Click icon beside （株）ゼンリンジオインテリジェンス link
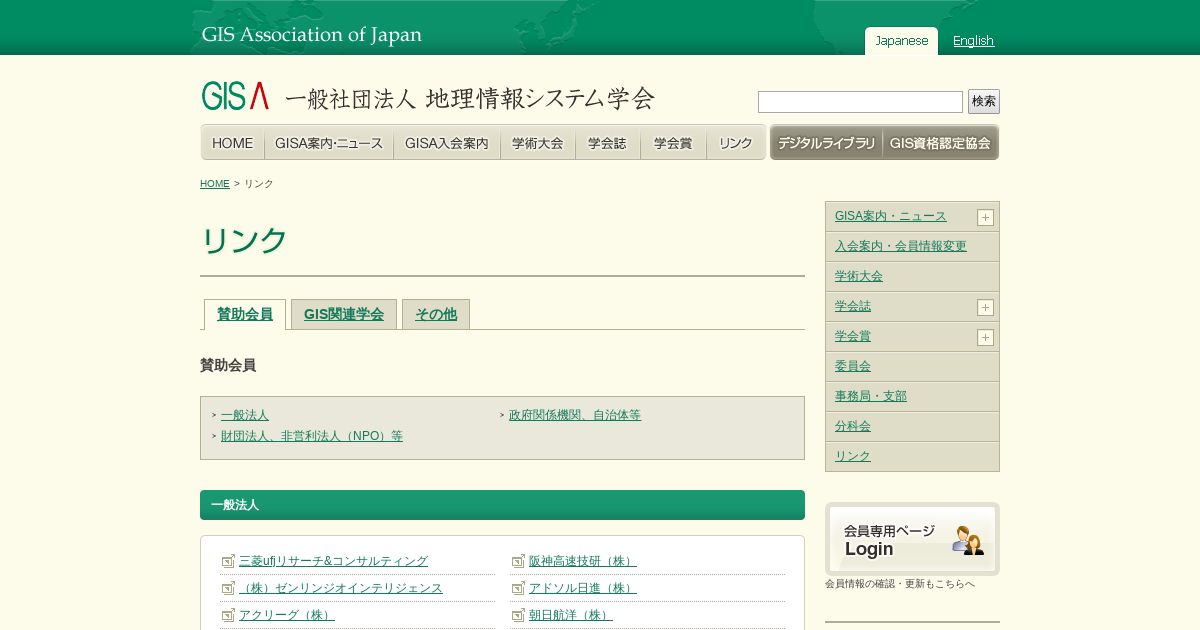 point(228,588)
